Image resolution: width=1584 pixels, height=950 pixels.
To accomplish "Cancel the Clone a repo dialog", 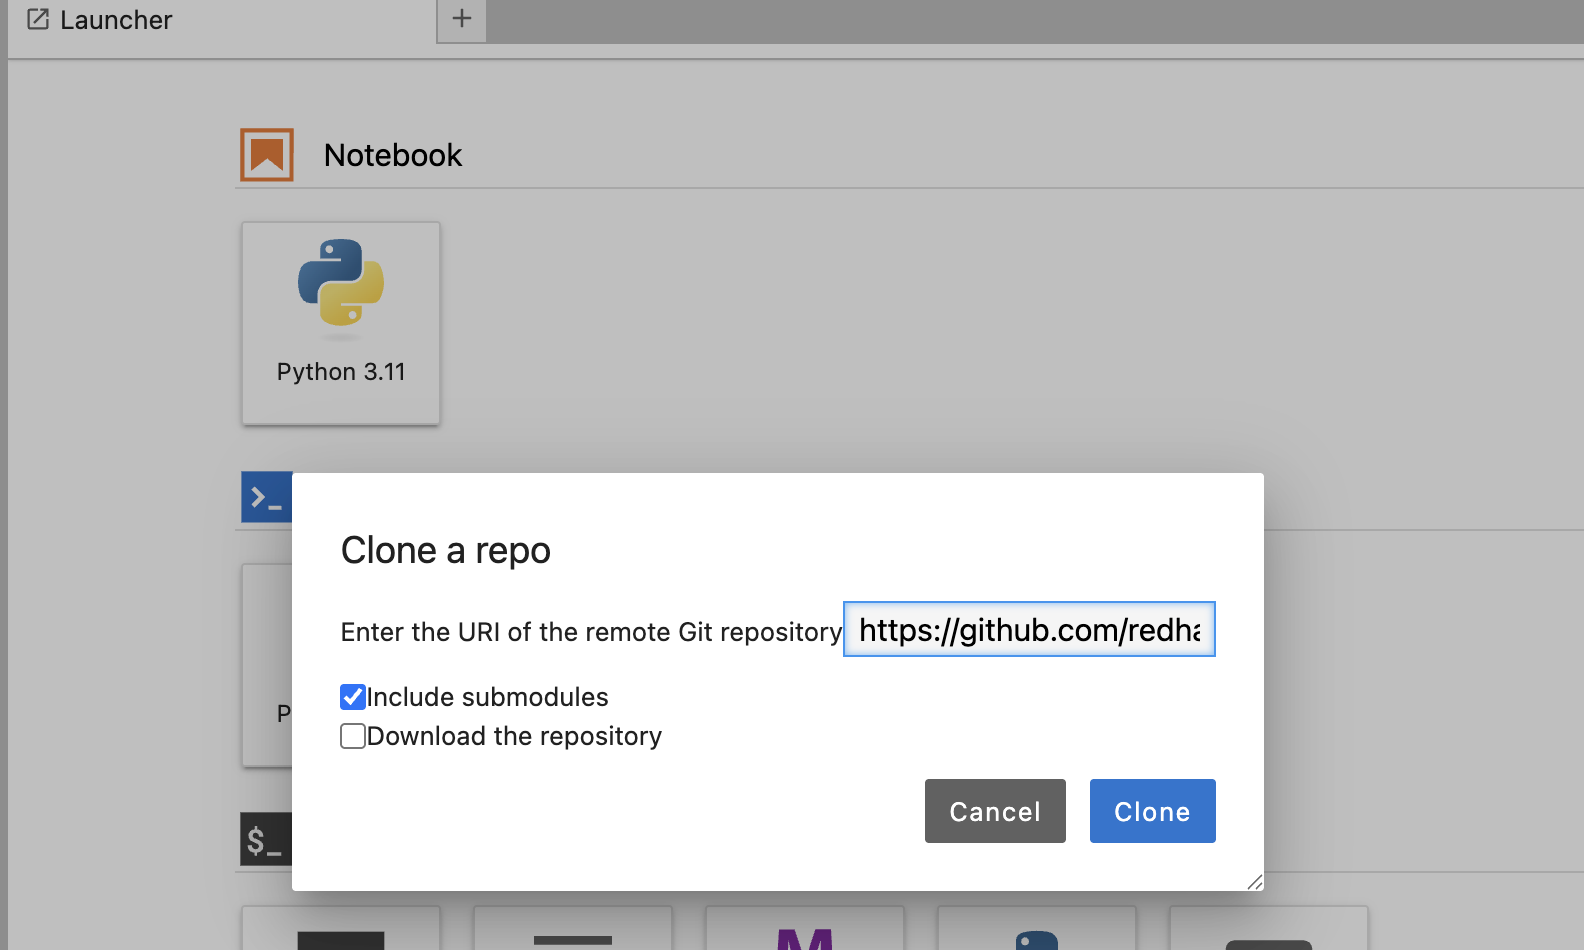I will pyautogui.click(x=995, y=811).
